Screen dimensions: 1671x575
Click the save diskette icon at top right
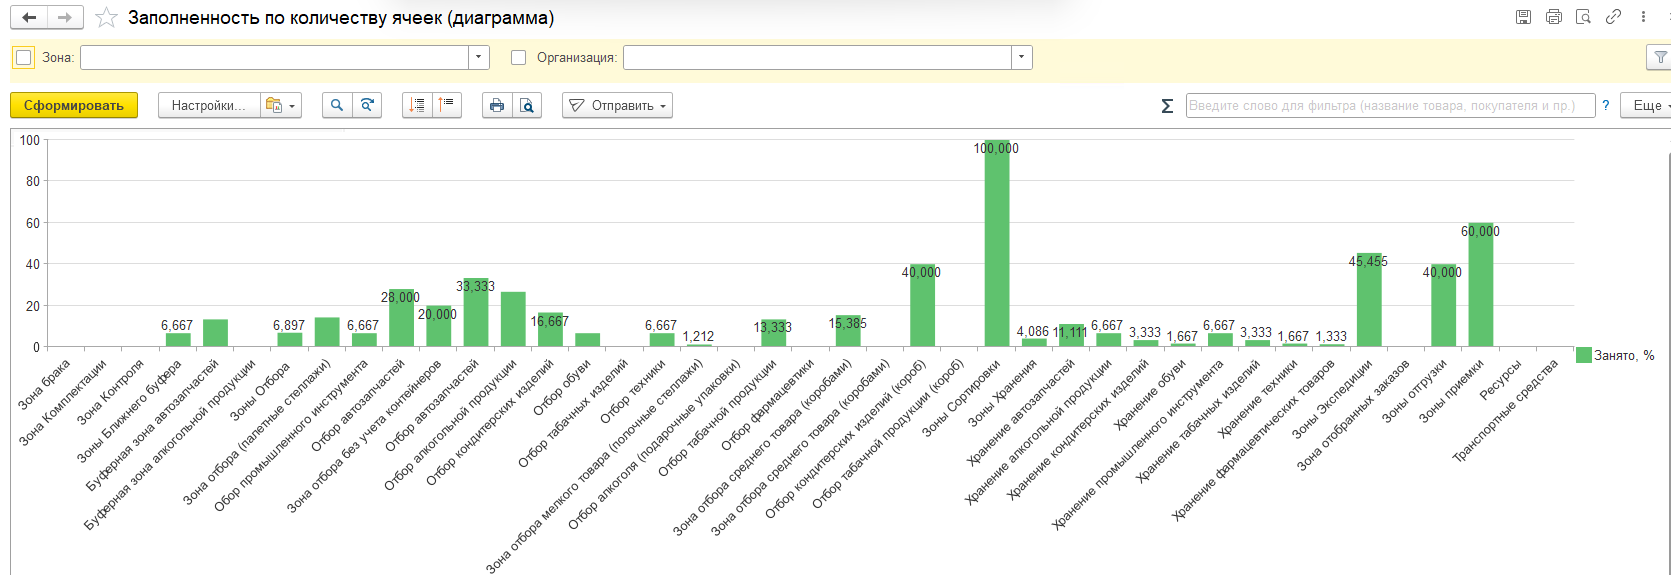click(1523, 17)
